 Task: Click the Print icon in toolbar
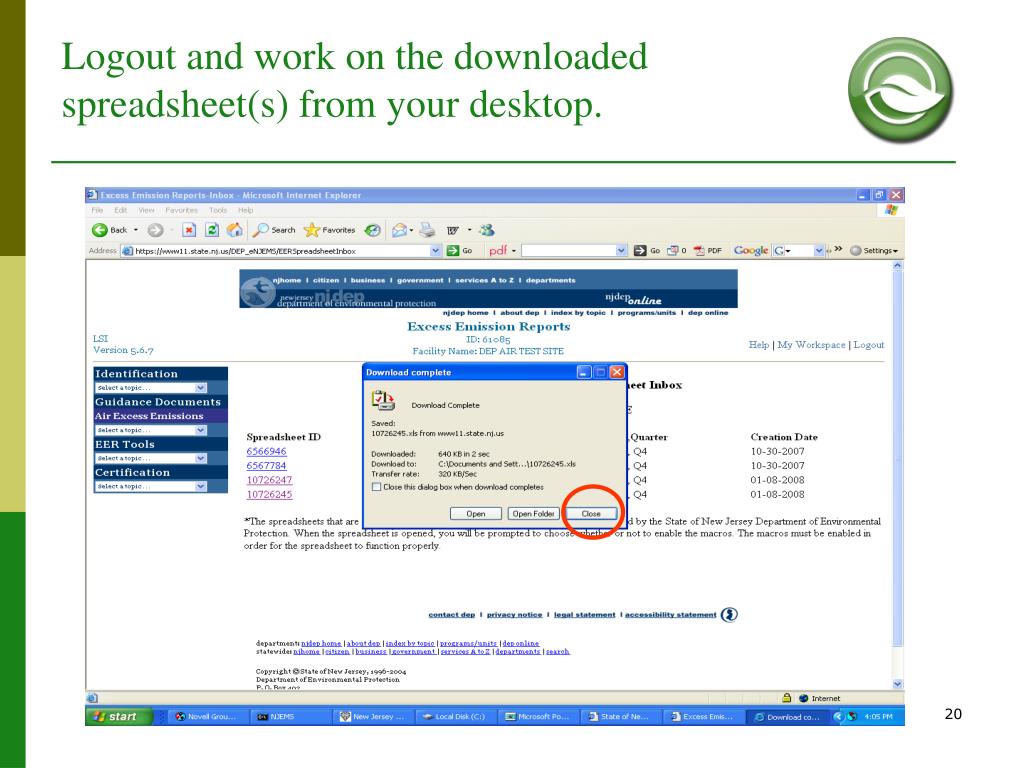[x=427, y=230]
